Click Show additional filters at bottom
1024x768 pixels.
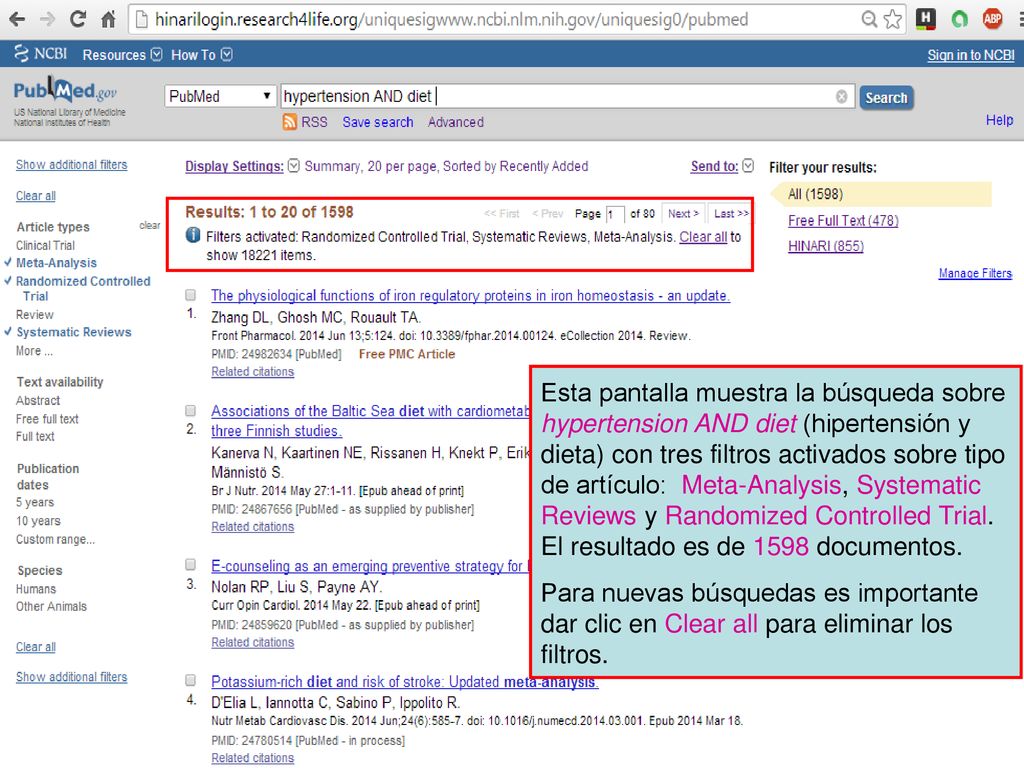(71, 677)
